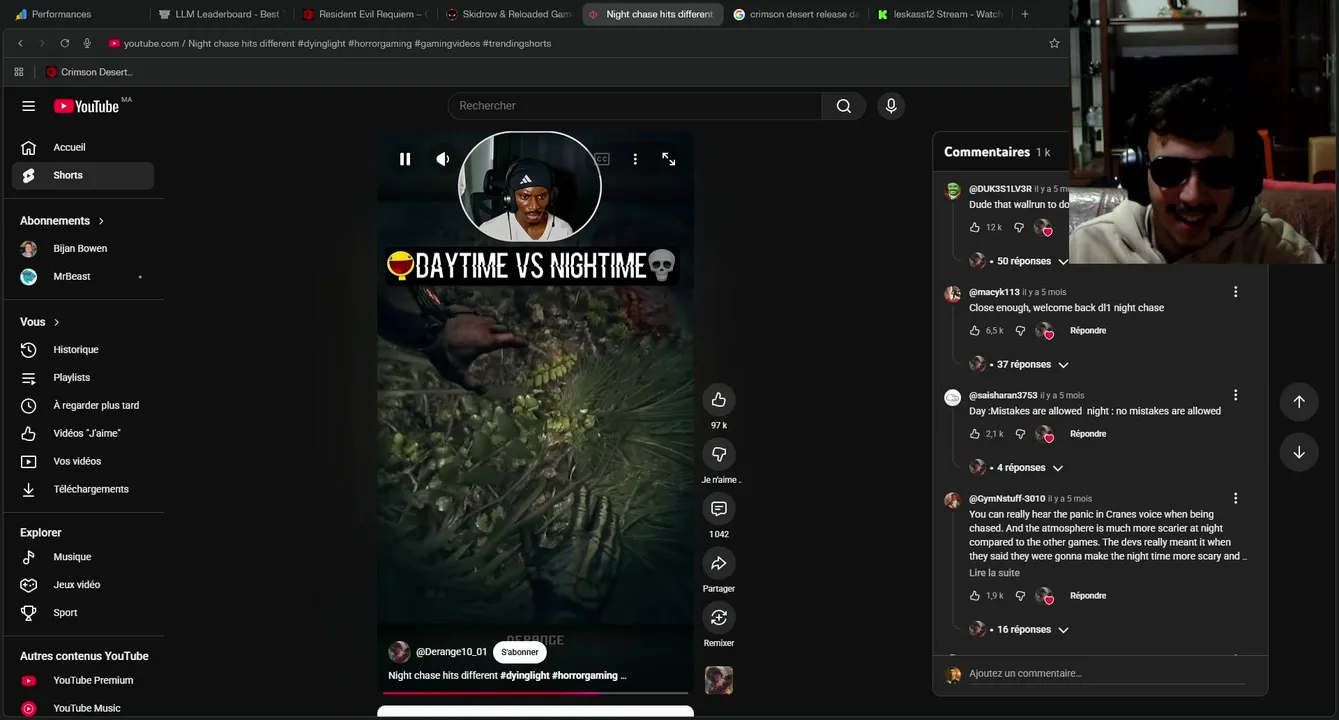This screenshot has width=1339, height=720.
Task: Expand 37 réponses under macyk113 comment
Action: (x=1020, y=365)
